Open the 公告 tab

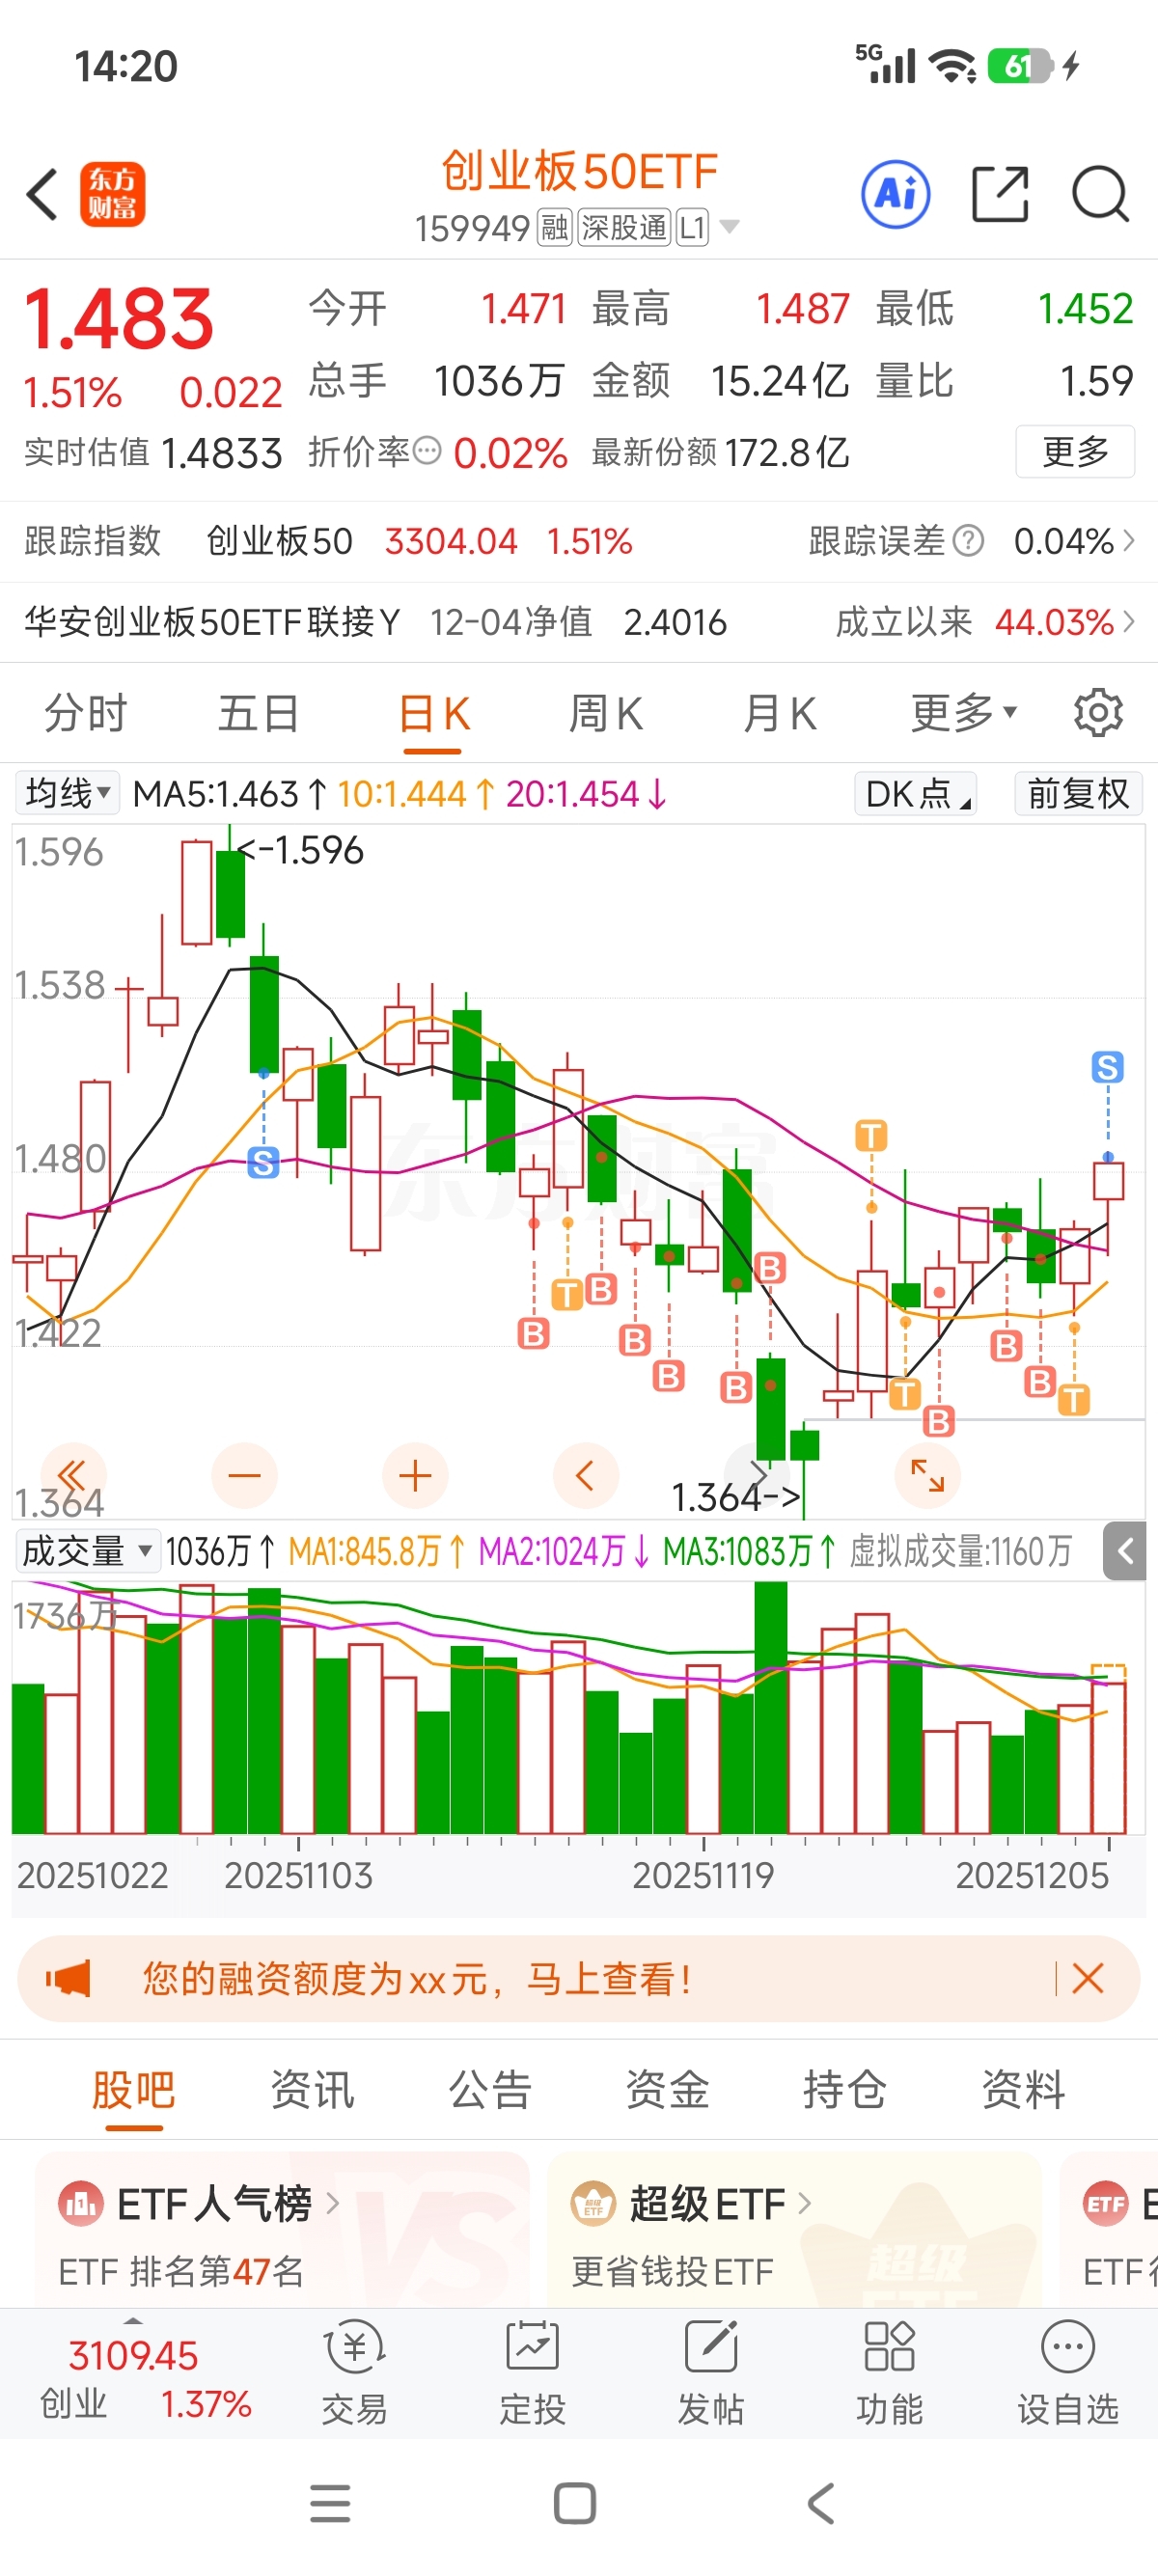[490, 2088]
